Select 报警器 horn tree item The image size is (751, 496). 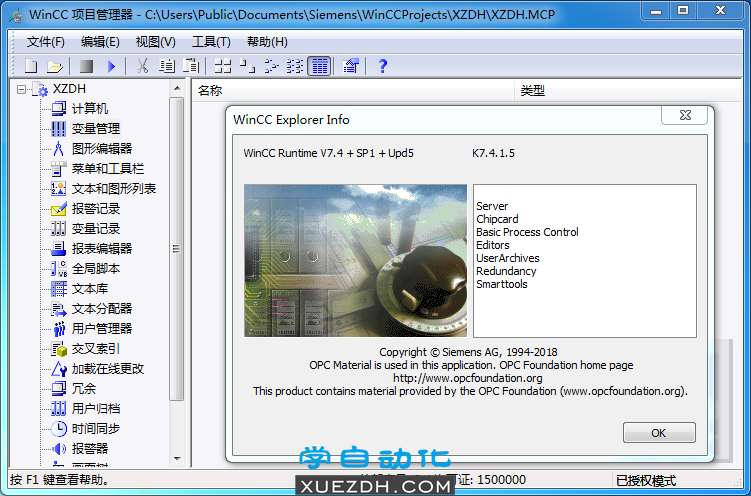pos(90,449)
